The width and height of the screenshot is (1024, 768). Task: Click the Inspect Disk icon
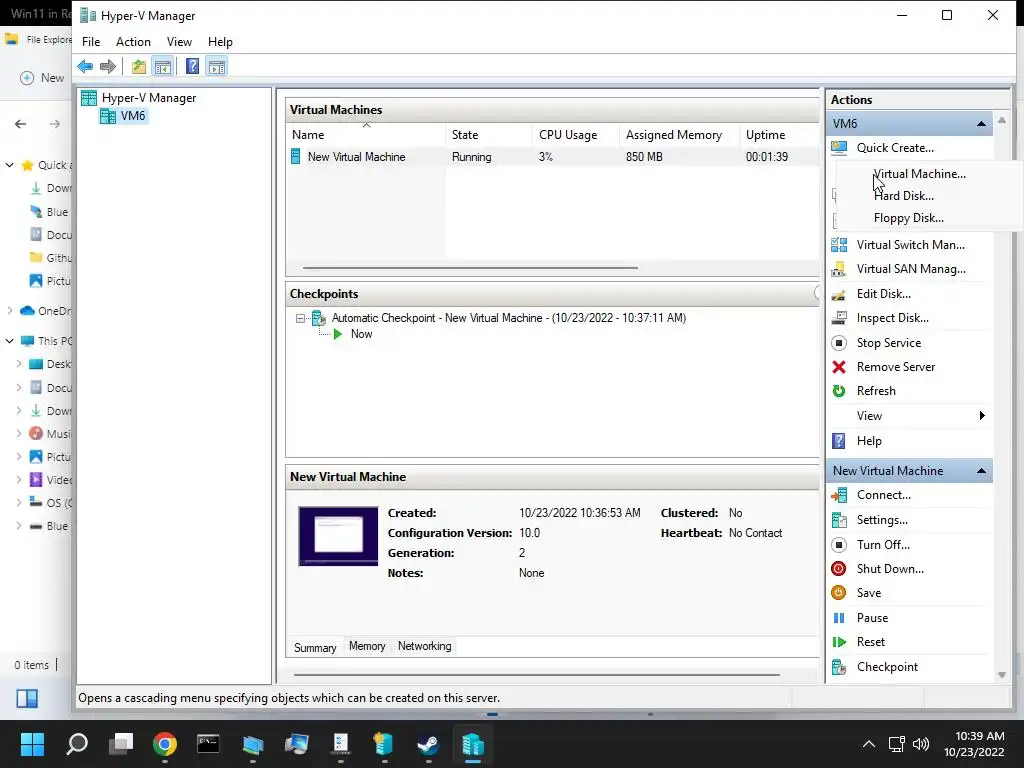[839, 318]
